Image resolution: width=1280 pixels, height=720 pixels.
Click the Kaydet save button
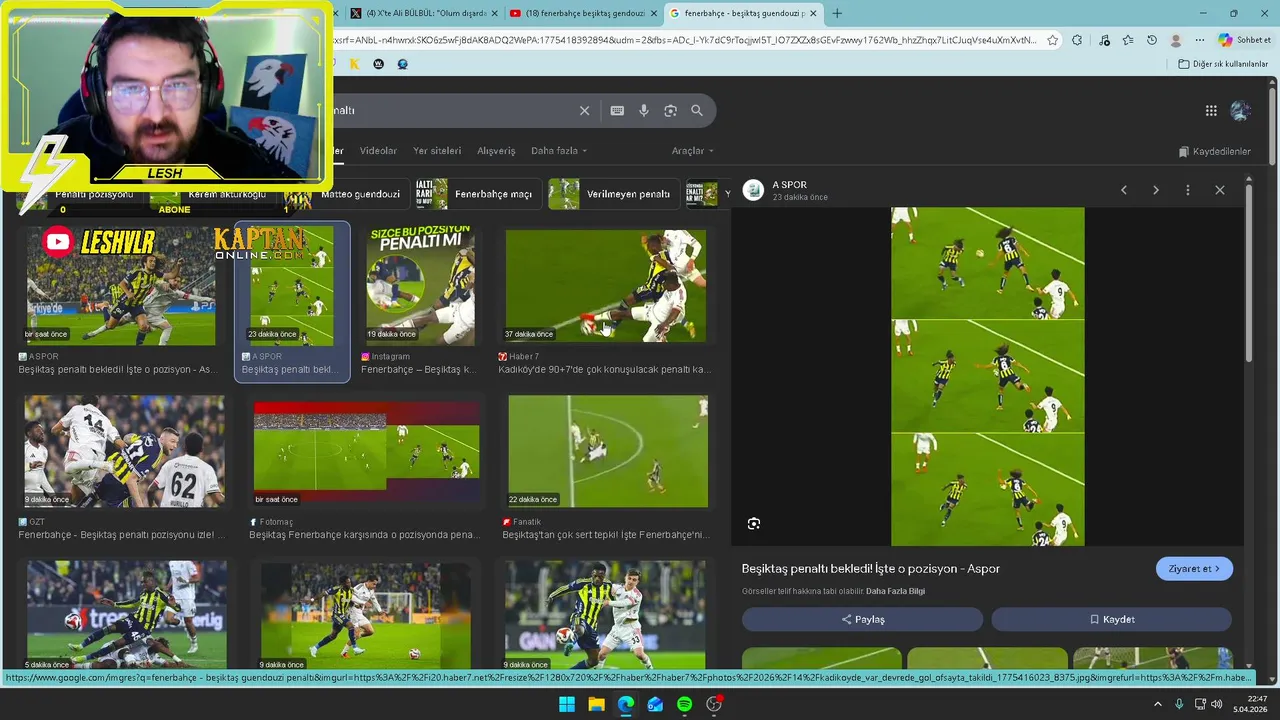point(1111,619)
